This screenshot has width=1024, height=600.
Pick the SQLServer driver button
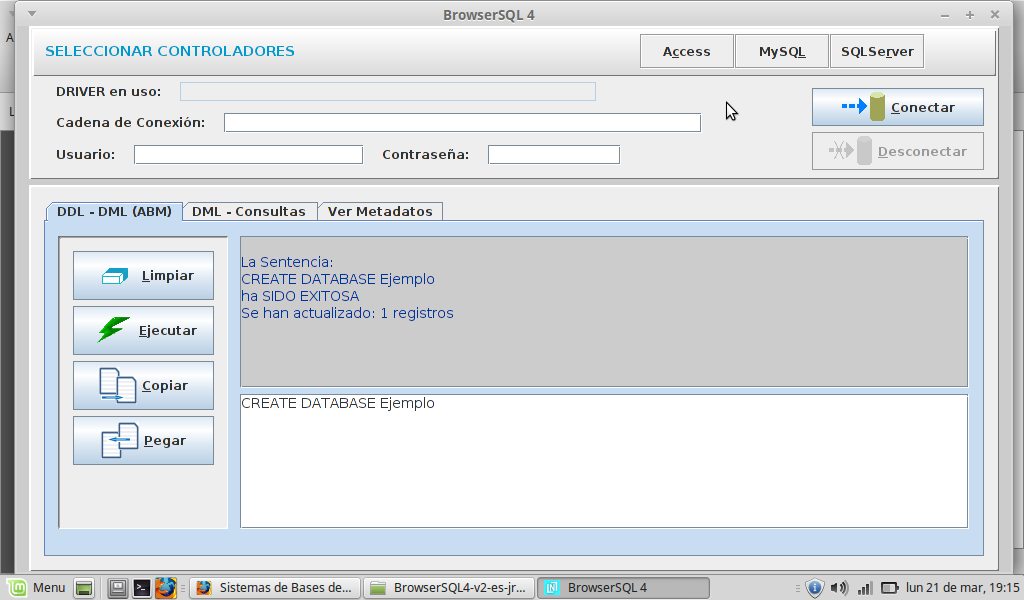[877, 51]
